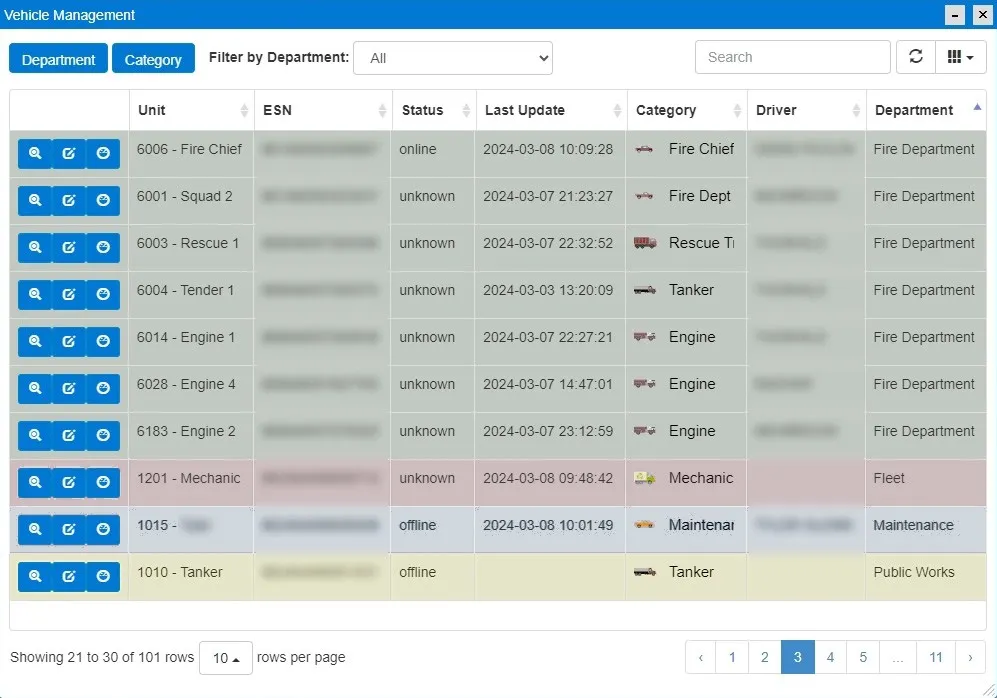This screenshot has height=698, width=997.
Task: Sort table by Status column
Action: 434,110
